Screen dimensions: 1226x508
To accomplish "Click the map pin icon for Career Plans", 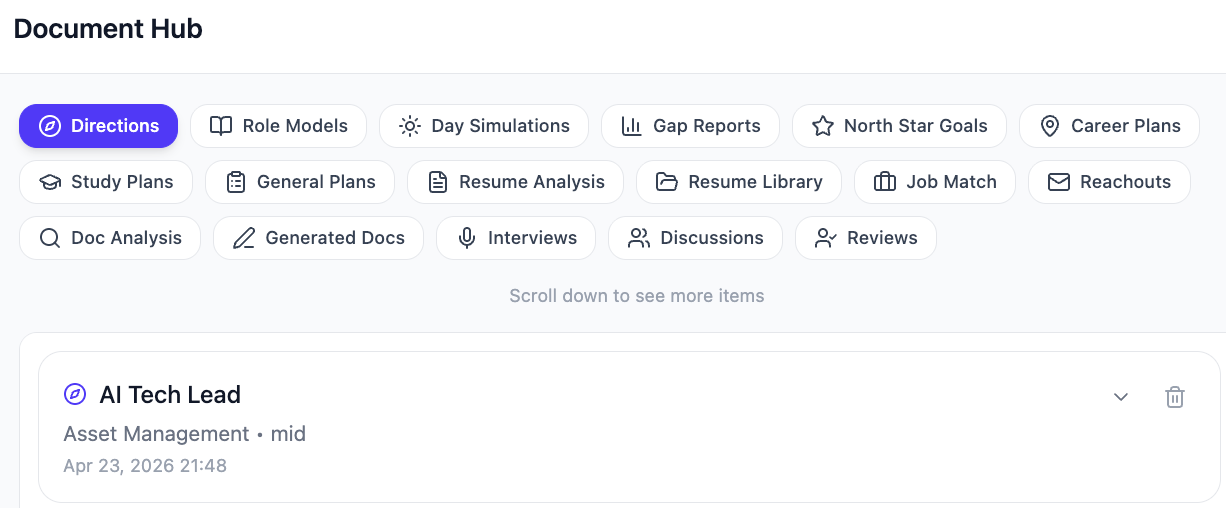I will tap(1050, 126).
